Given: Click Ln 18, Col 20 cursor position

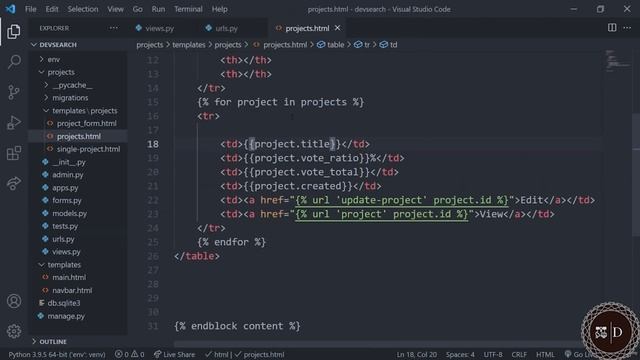Looking at the screenshot, I should pyautogui.click(x=416, y=354).
